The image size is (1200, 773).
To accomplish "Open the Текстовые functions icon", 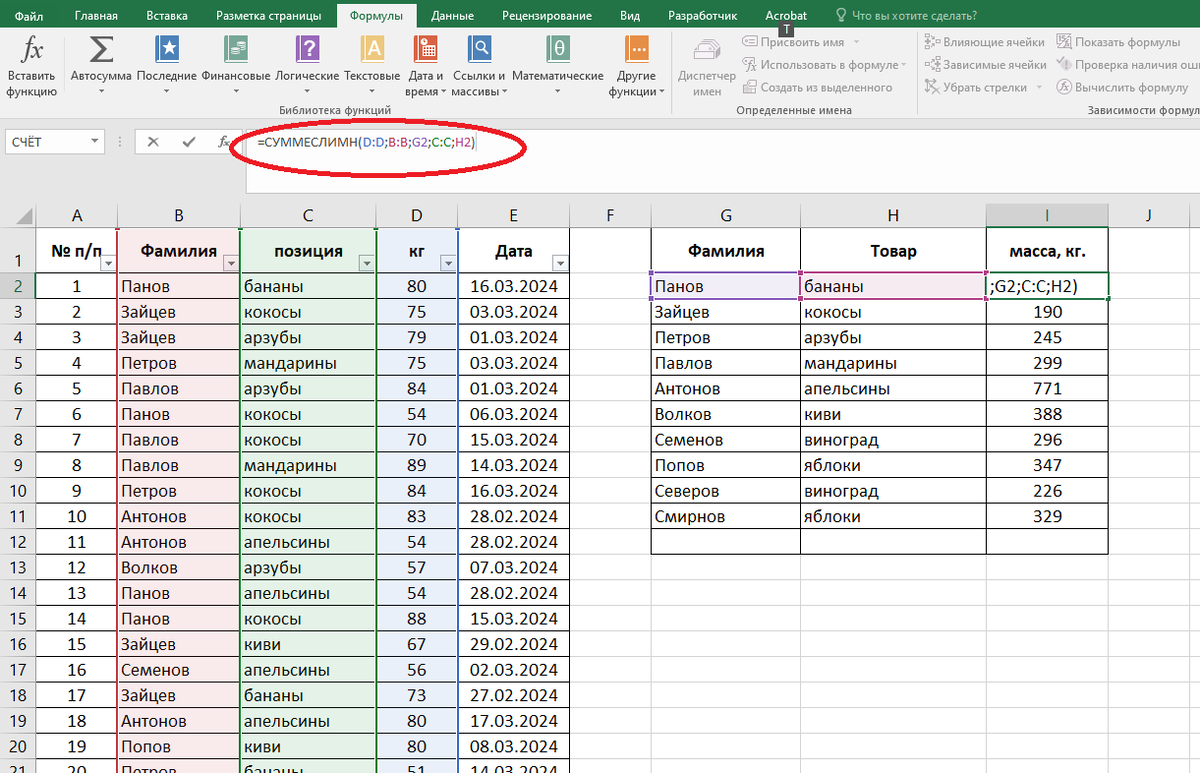I will point(372,49).
